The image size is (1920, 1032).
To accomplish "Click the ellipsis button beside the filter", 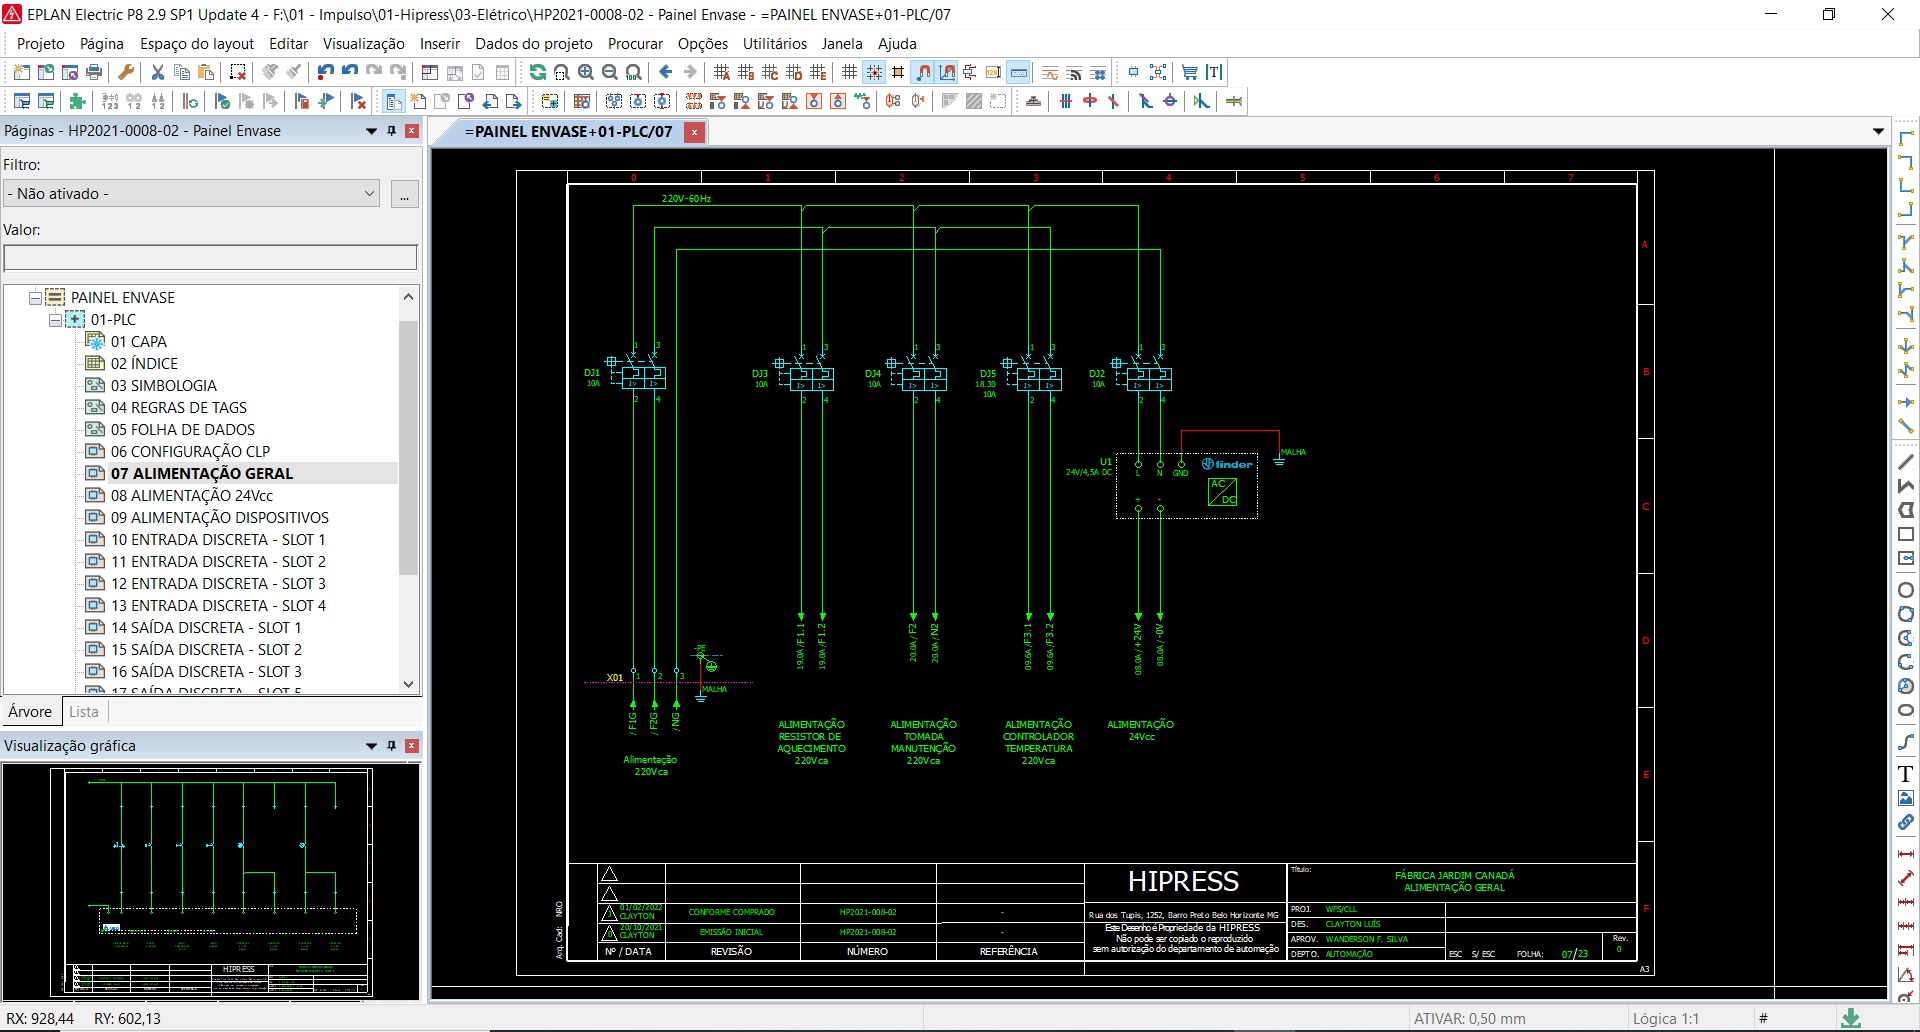I will tap(404, 194).
